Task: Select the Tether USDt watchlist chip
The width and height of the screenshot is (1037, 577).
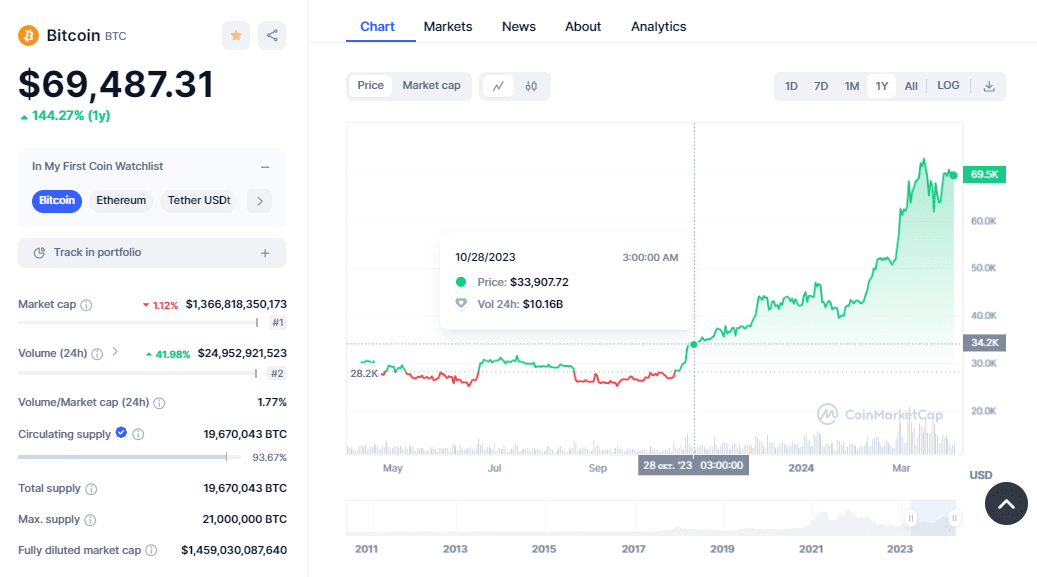Action: coord(199,200)
